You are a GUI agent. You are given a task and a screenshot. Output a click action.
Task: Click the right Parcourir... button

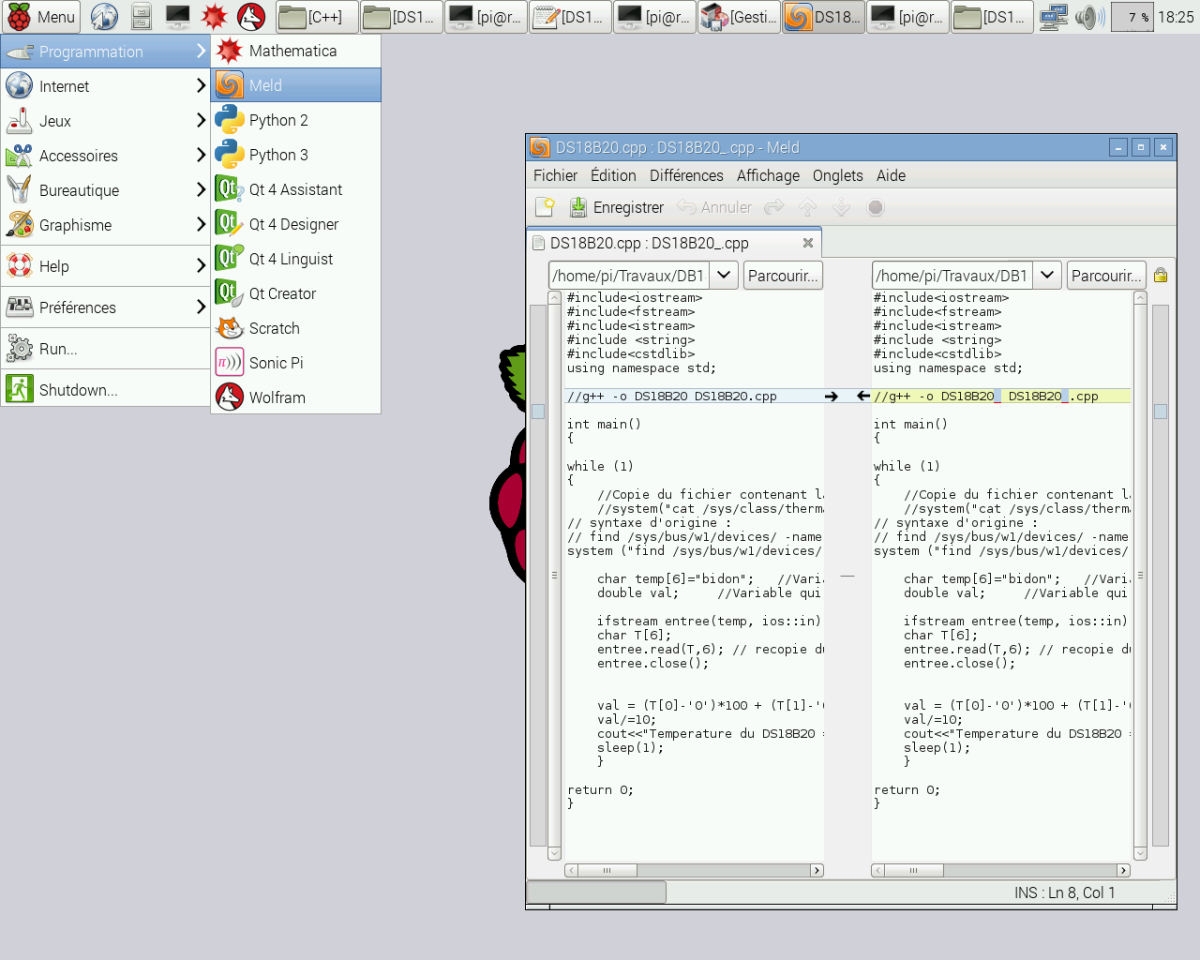[x=1106, y=275]
